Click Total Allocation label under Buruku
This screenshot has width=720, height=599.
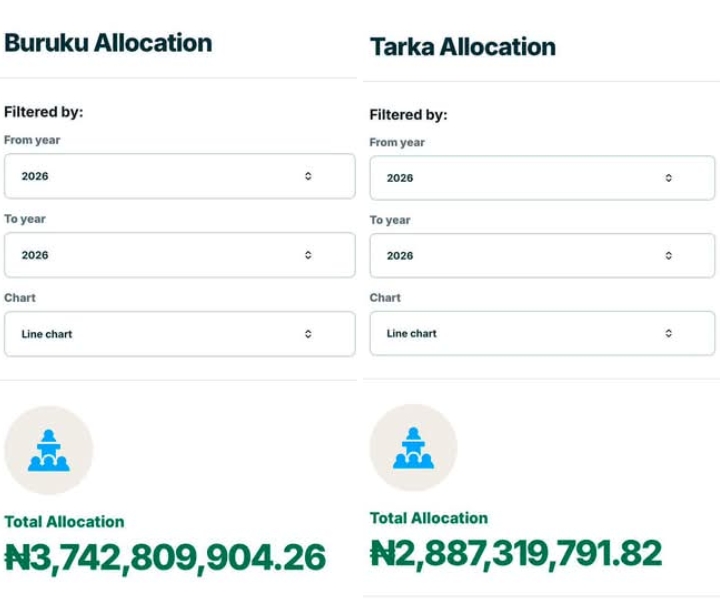tap(64, 522)
